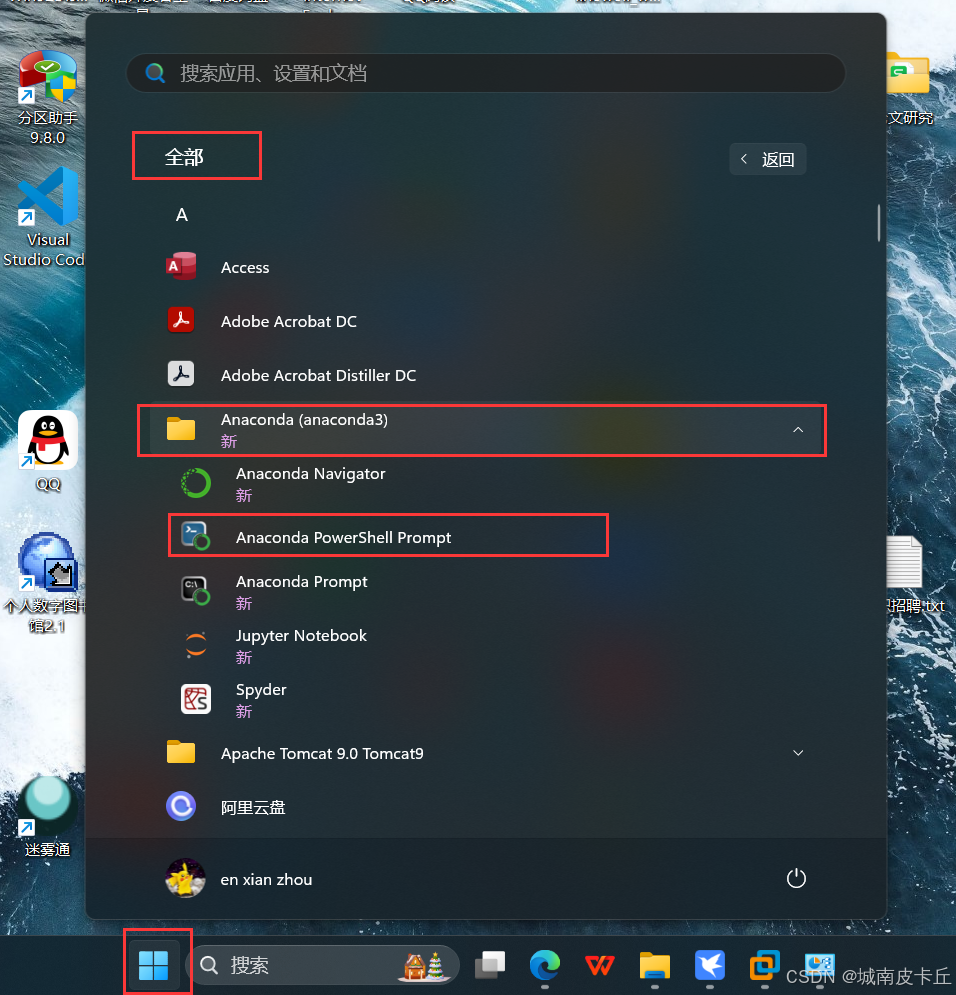956x995 pixels.
Task: Open VMware icon on the taskbar
Action: [x=764, y=965]
